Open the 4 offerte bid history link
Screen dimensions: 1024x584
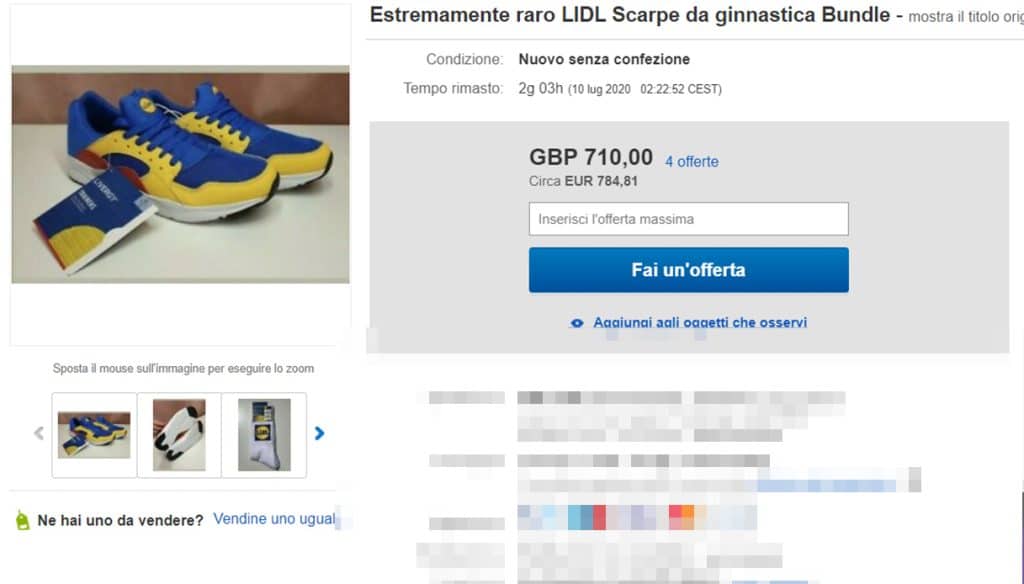[x=692, y=161]
